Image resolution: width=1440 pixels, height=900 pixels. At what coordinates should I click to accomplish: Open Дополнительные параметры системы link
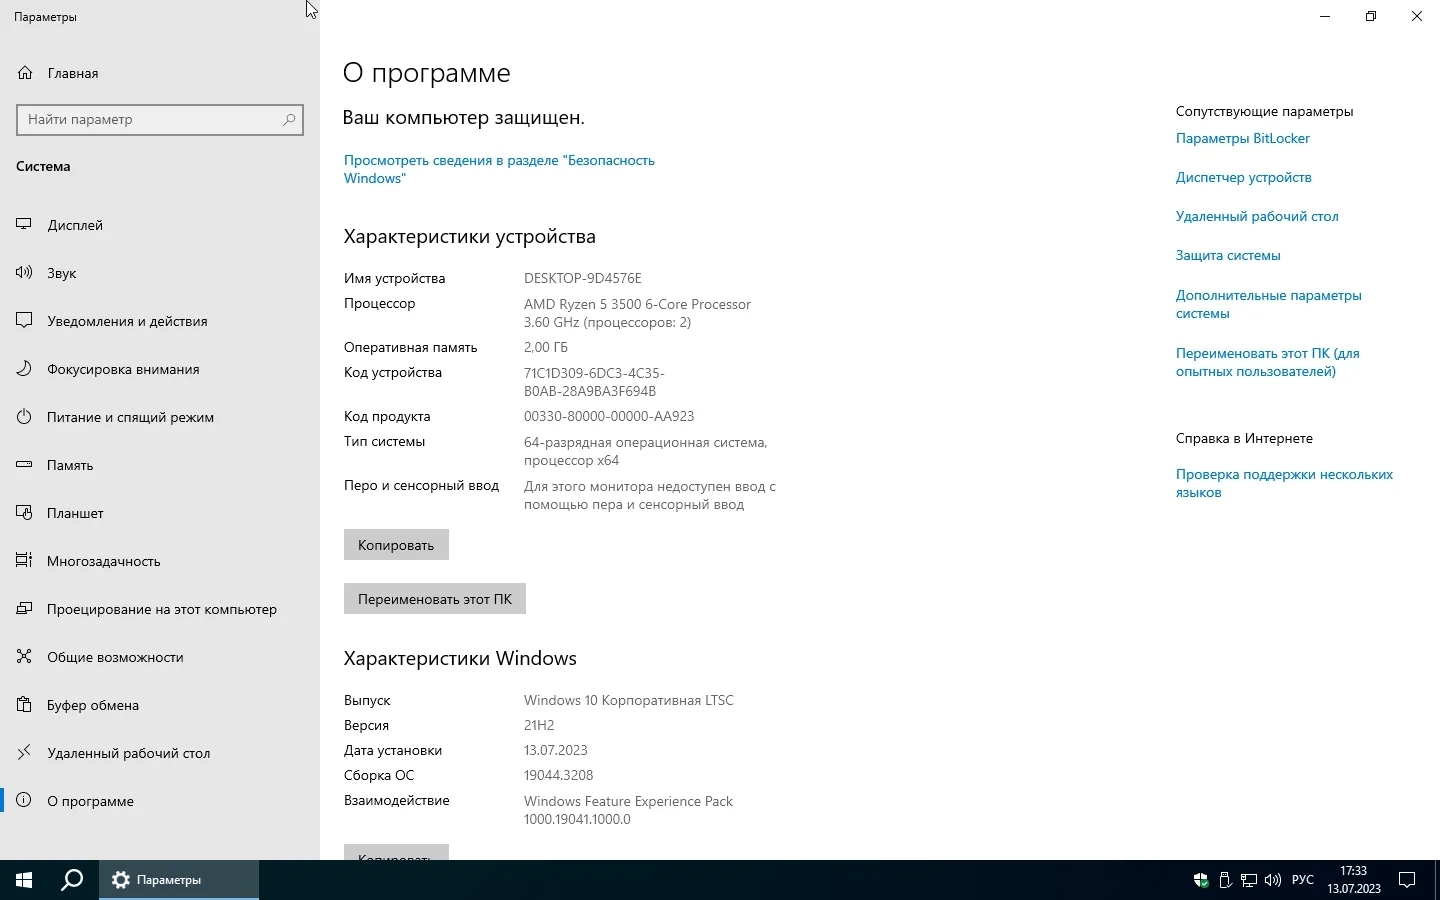point(1269,304)
